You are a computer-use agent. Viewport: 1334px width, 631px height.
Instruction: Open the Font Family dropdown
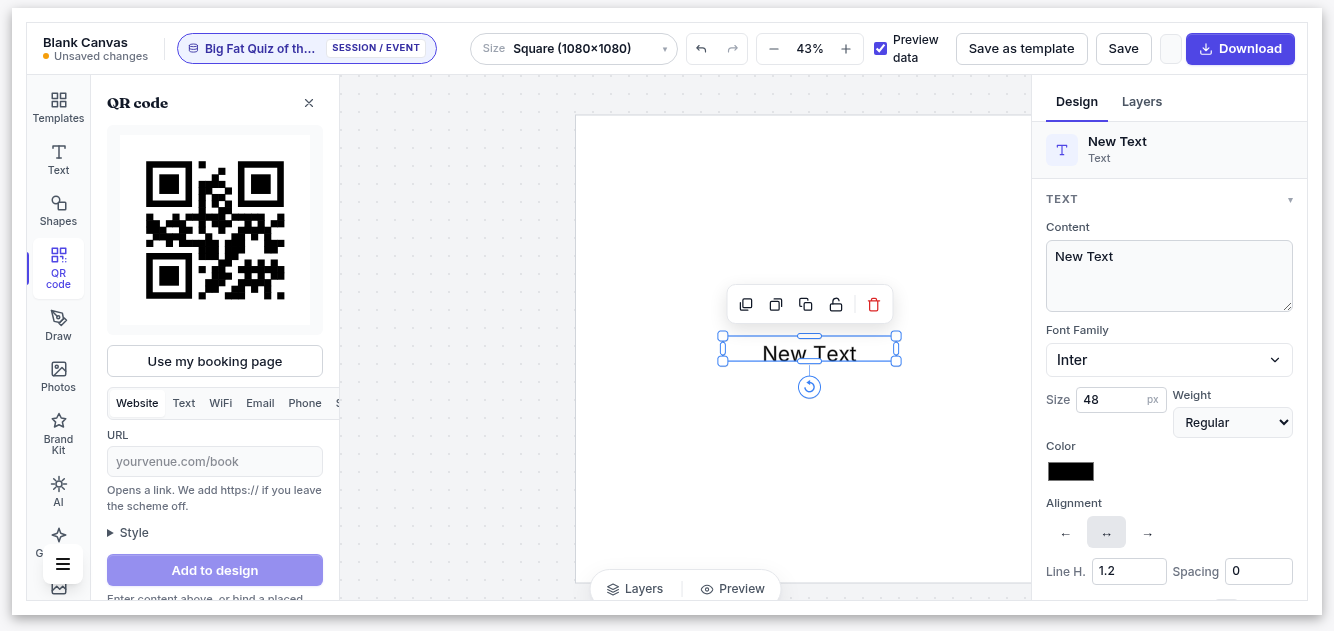click(1169, 360)
